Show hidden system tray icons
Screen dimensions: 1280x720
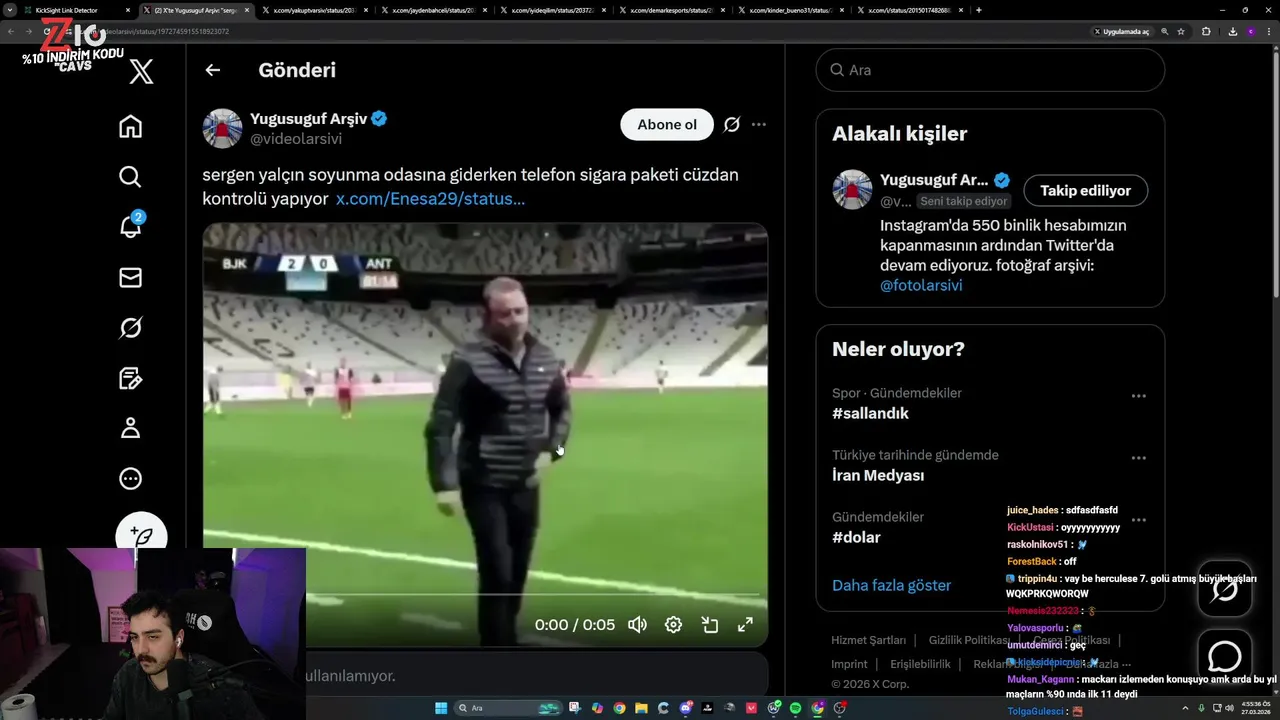[x=1187, y=708]
